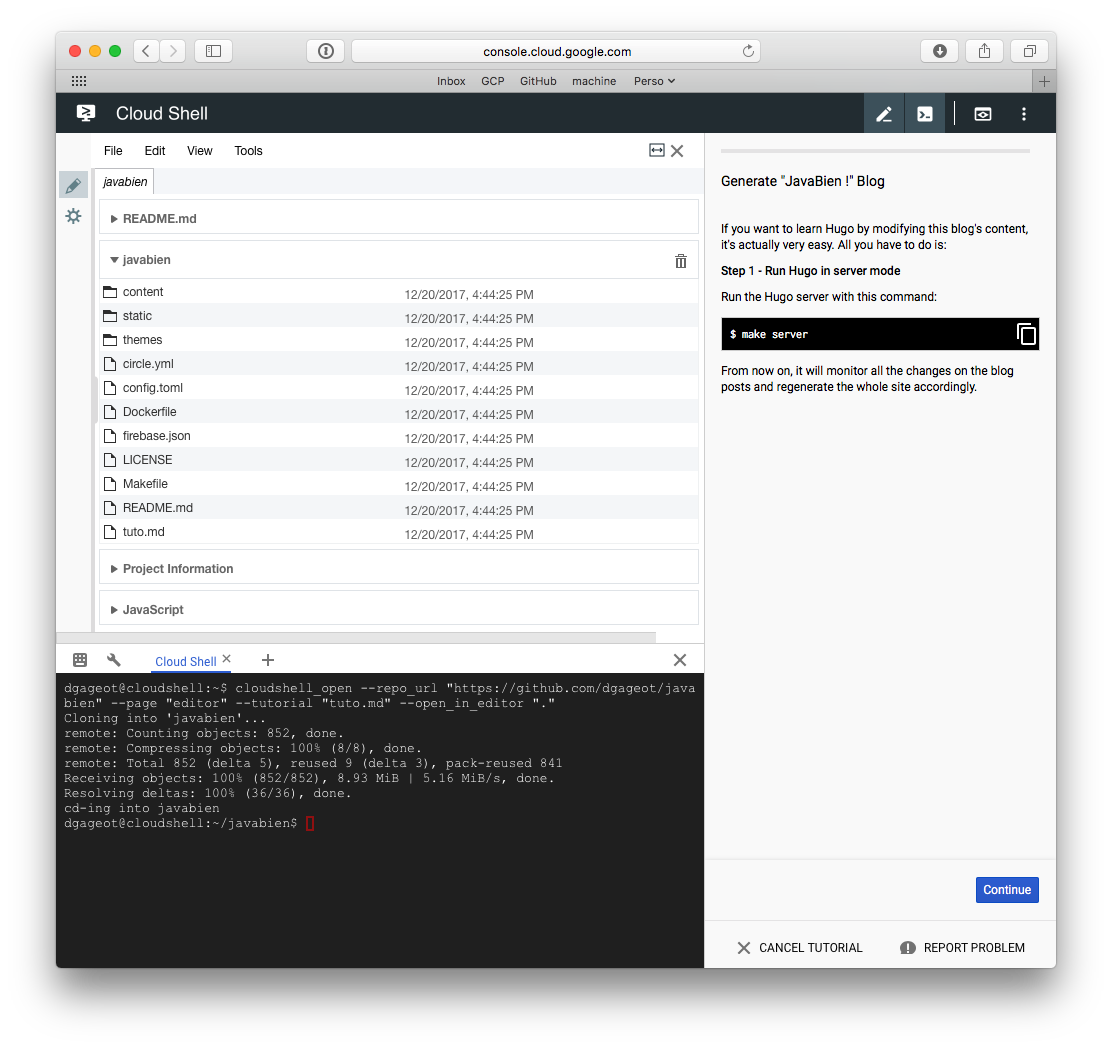The image size is (1112, 1048).
Task: Open settings gear in left sidebar
Action: click(73, 216)
